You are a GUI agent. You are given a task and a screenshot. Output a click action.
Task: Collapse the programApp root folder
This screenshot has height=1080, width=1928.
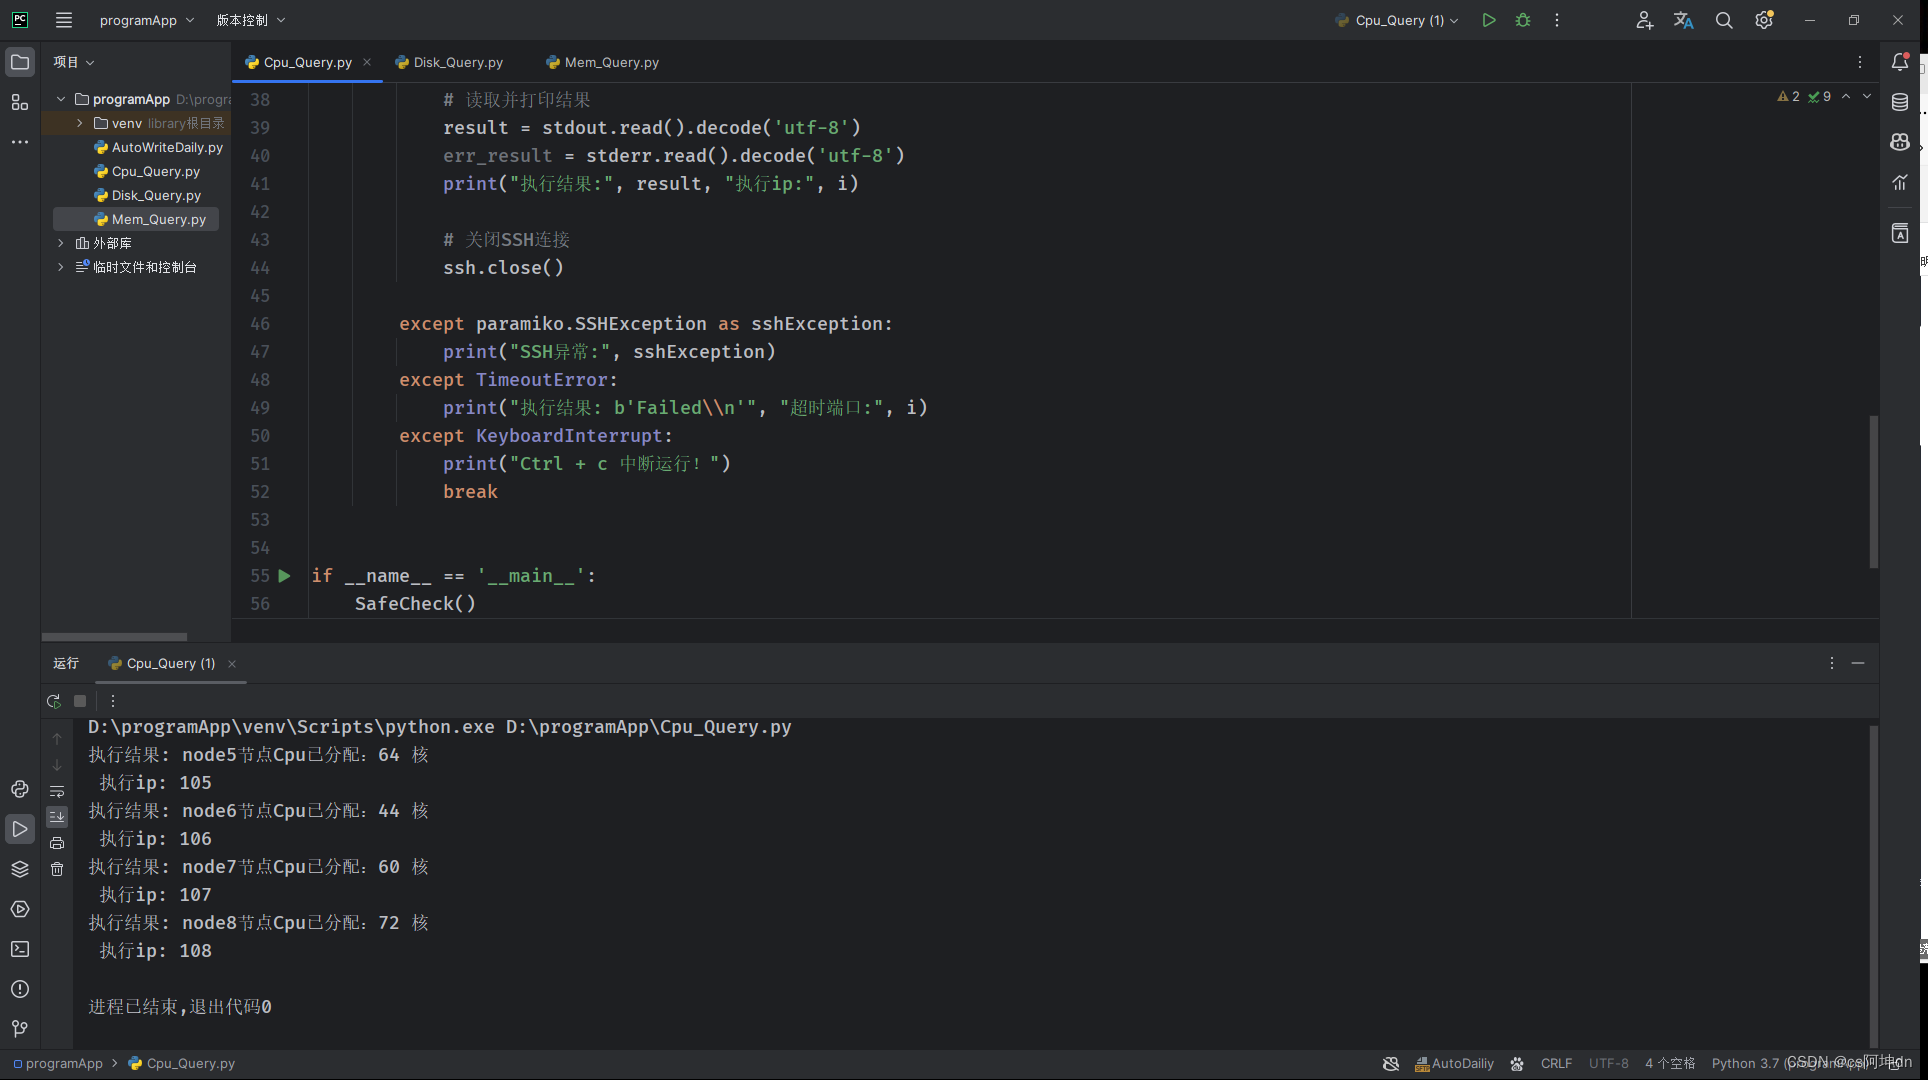click(61, 99)
